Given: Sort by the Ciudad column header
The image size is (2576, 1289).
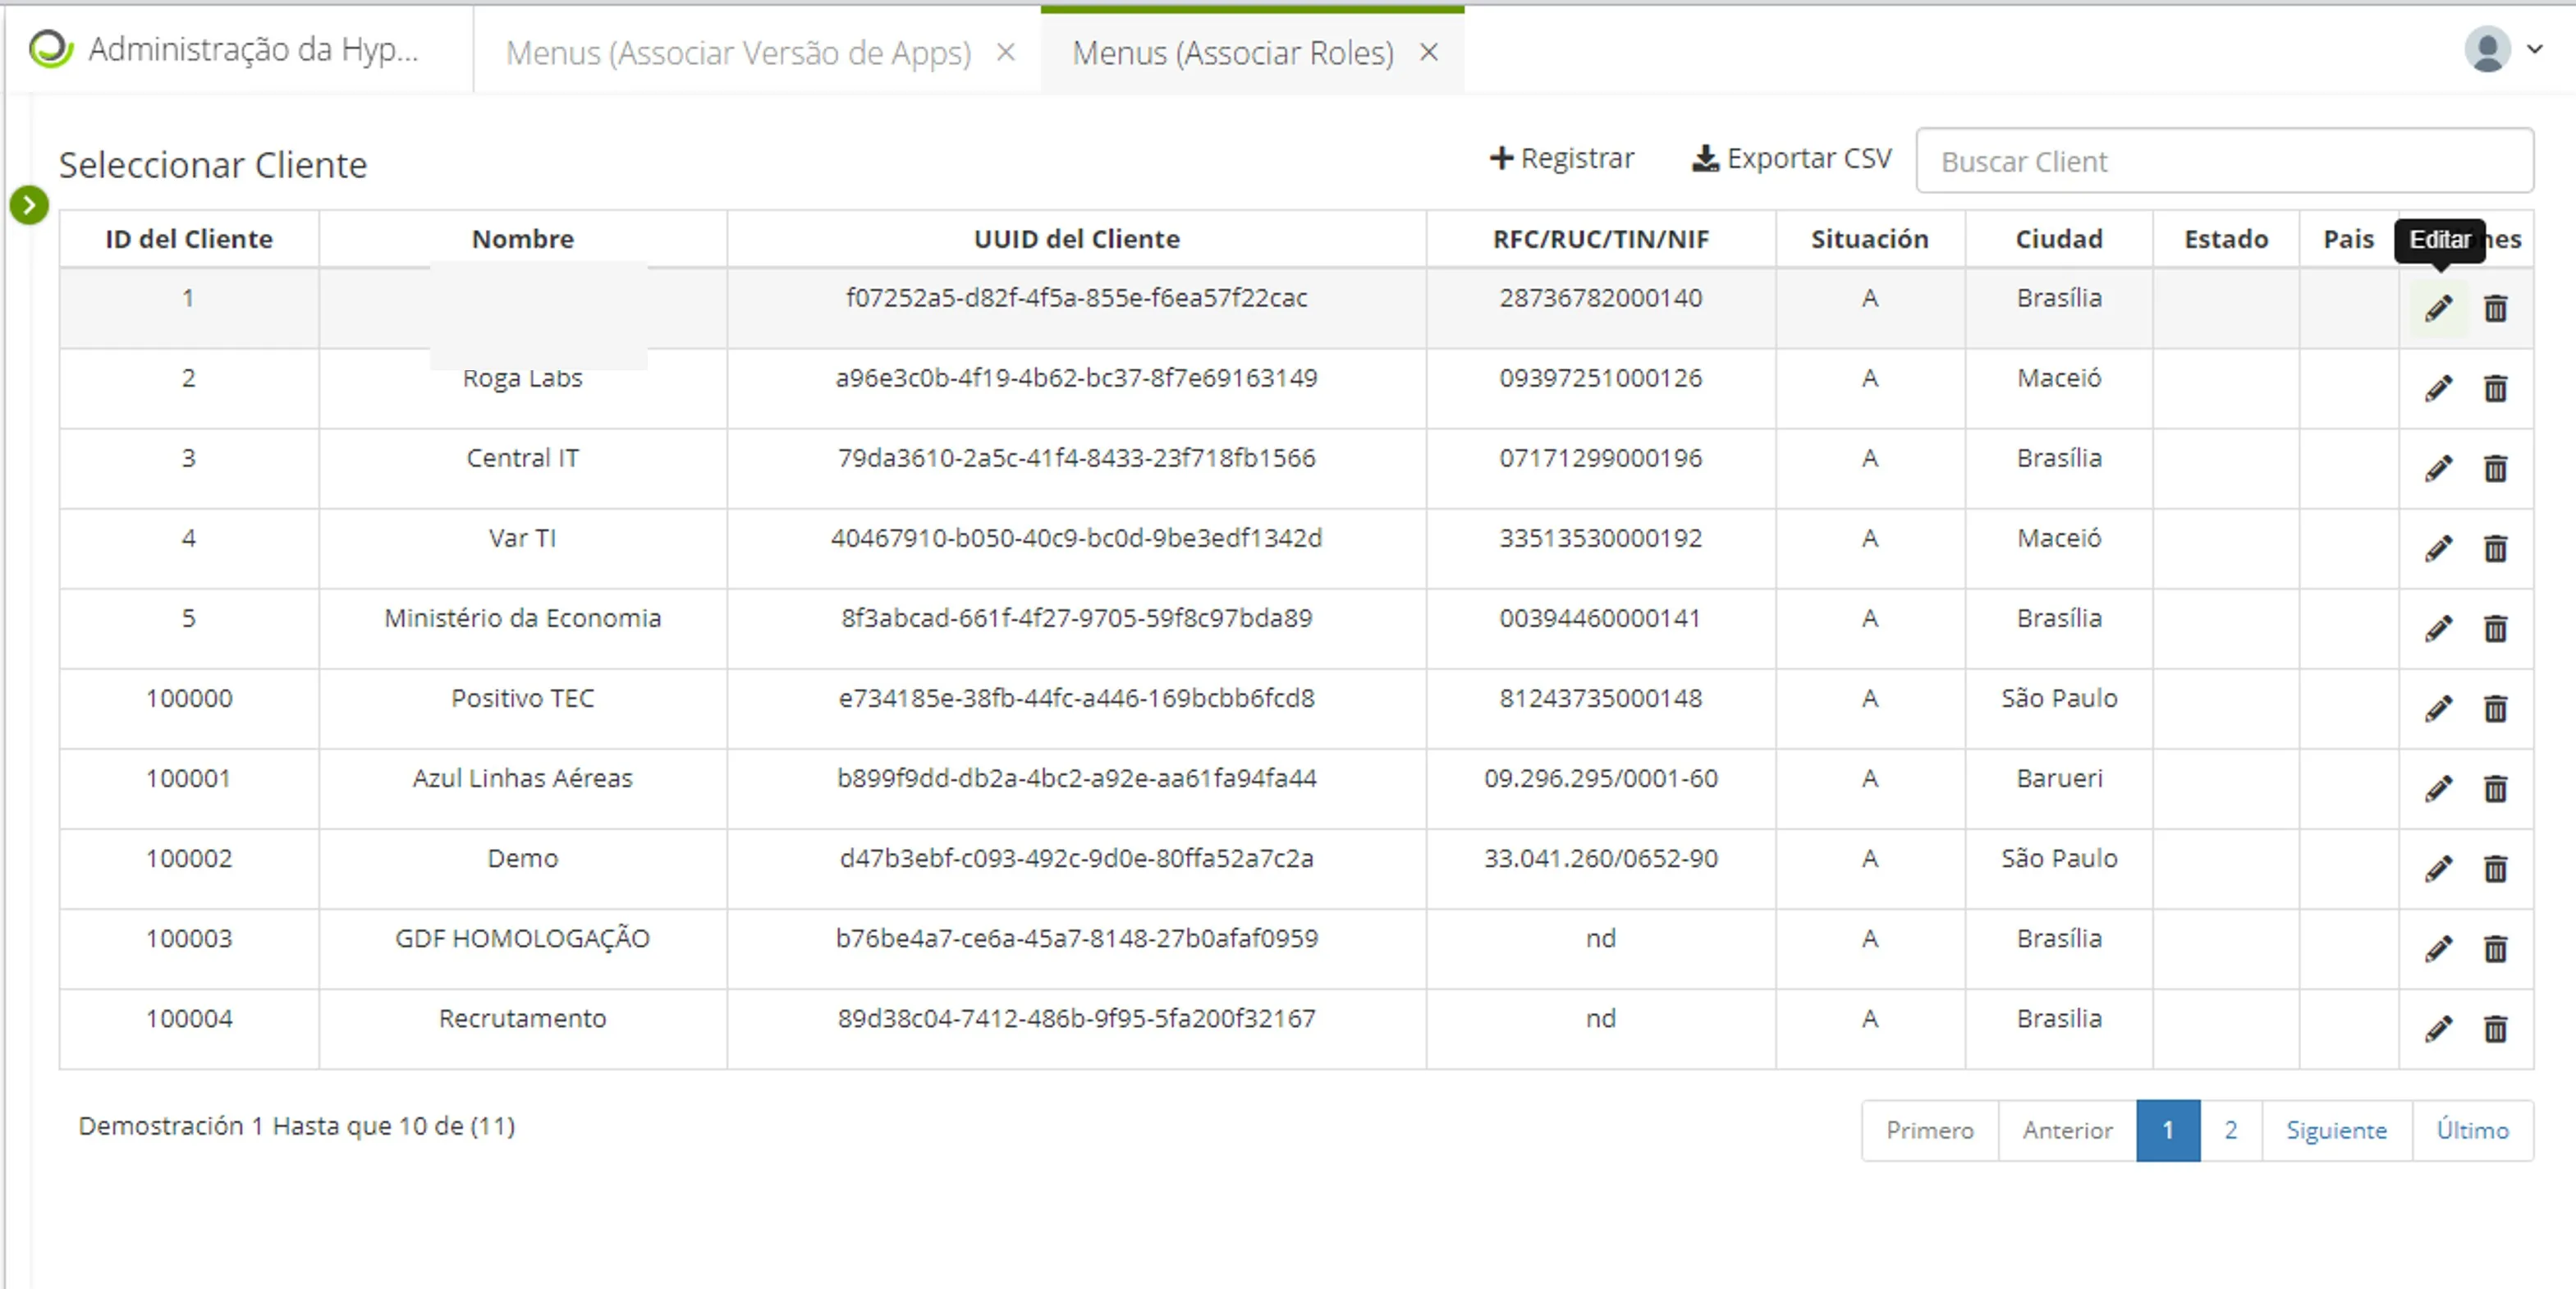Looking at the screenshot, I should pos(2059,239).
